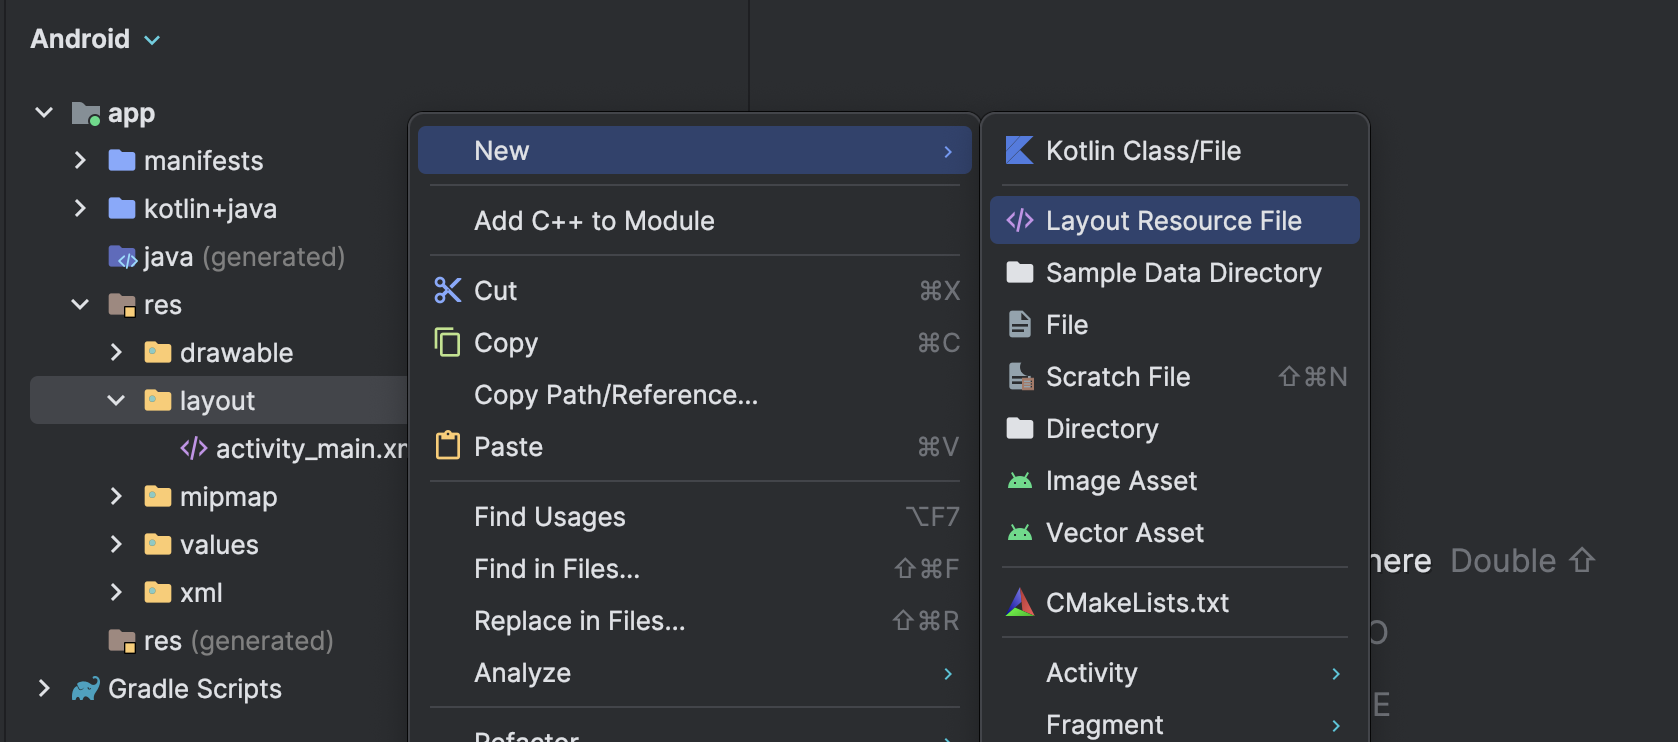The height and width of the screenshot is (742, 1678).
Task: Expand the xml folder
Action: tap(116, 592)
